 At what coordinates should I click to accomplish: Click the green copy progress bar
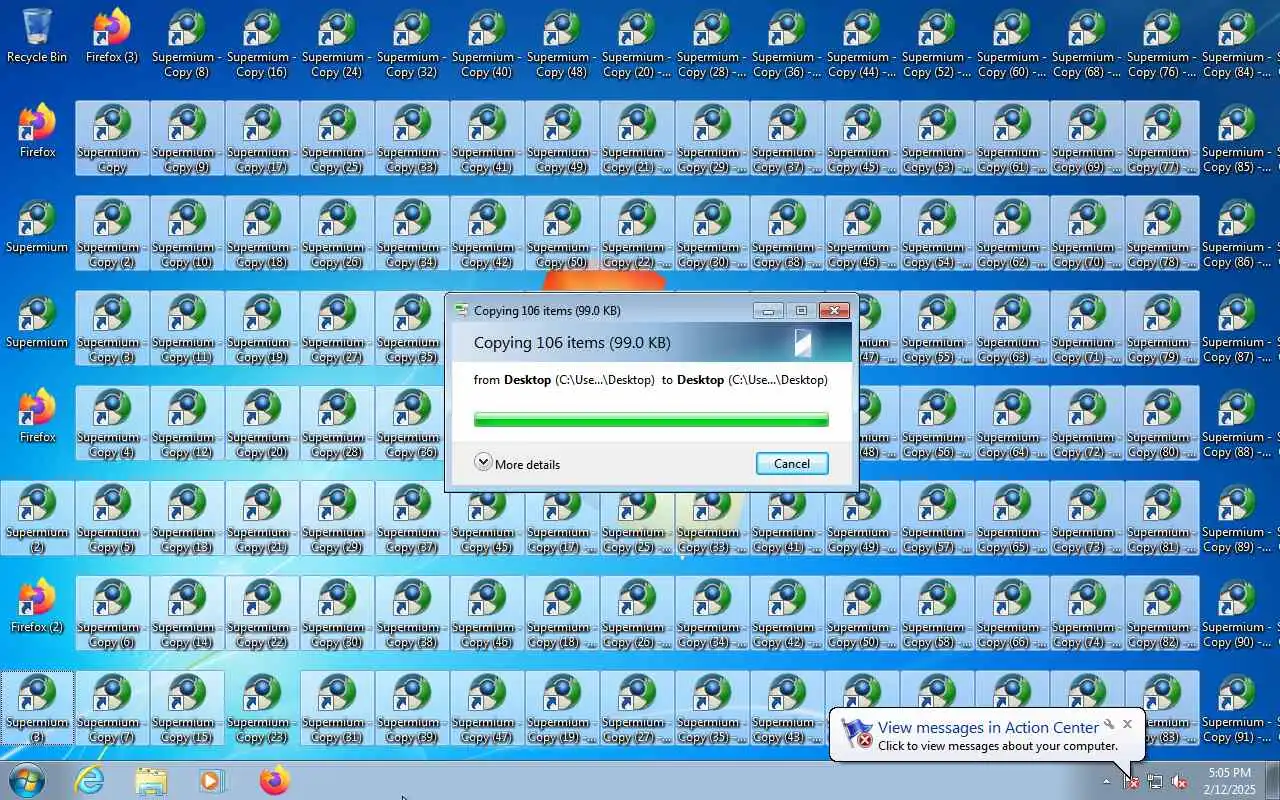(x=651, y=420)
